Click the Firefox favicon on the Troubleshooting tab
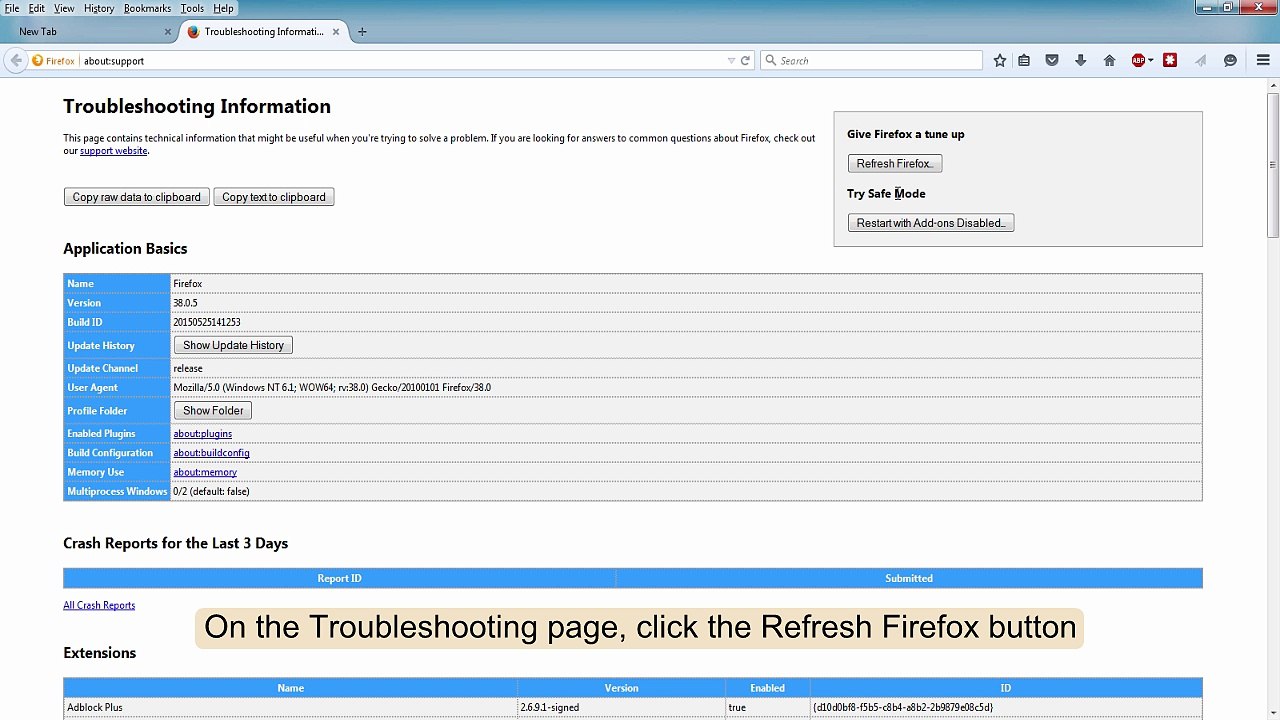 point(193,32)
